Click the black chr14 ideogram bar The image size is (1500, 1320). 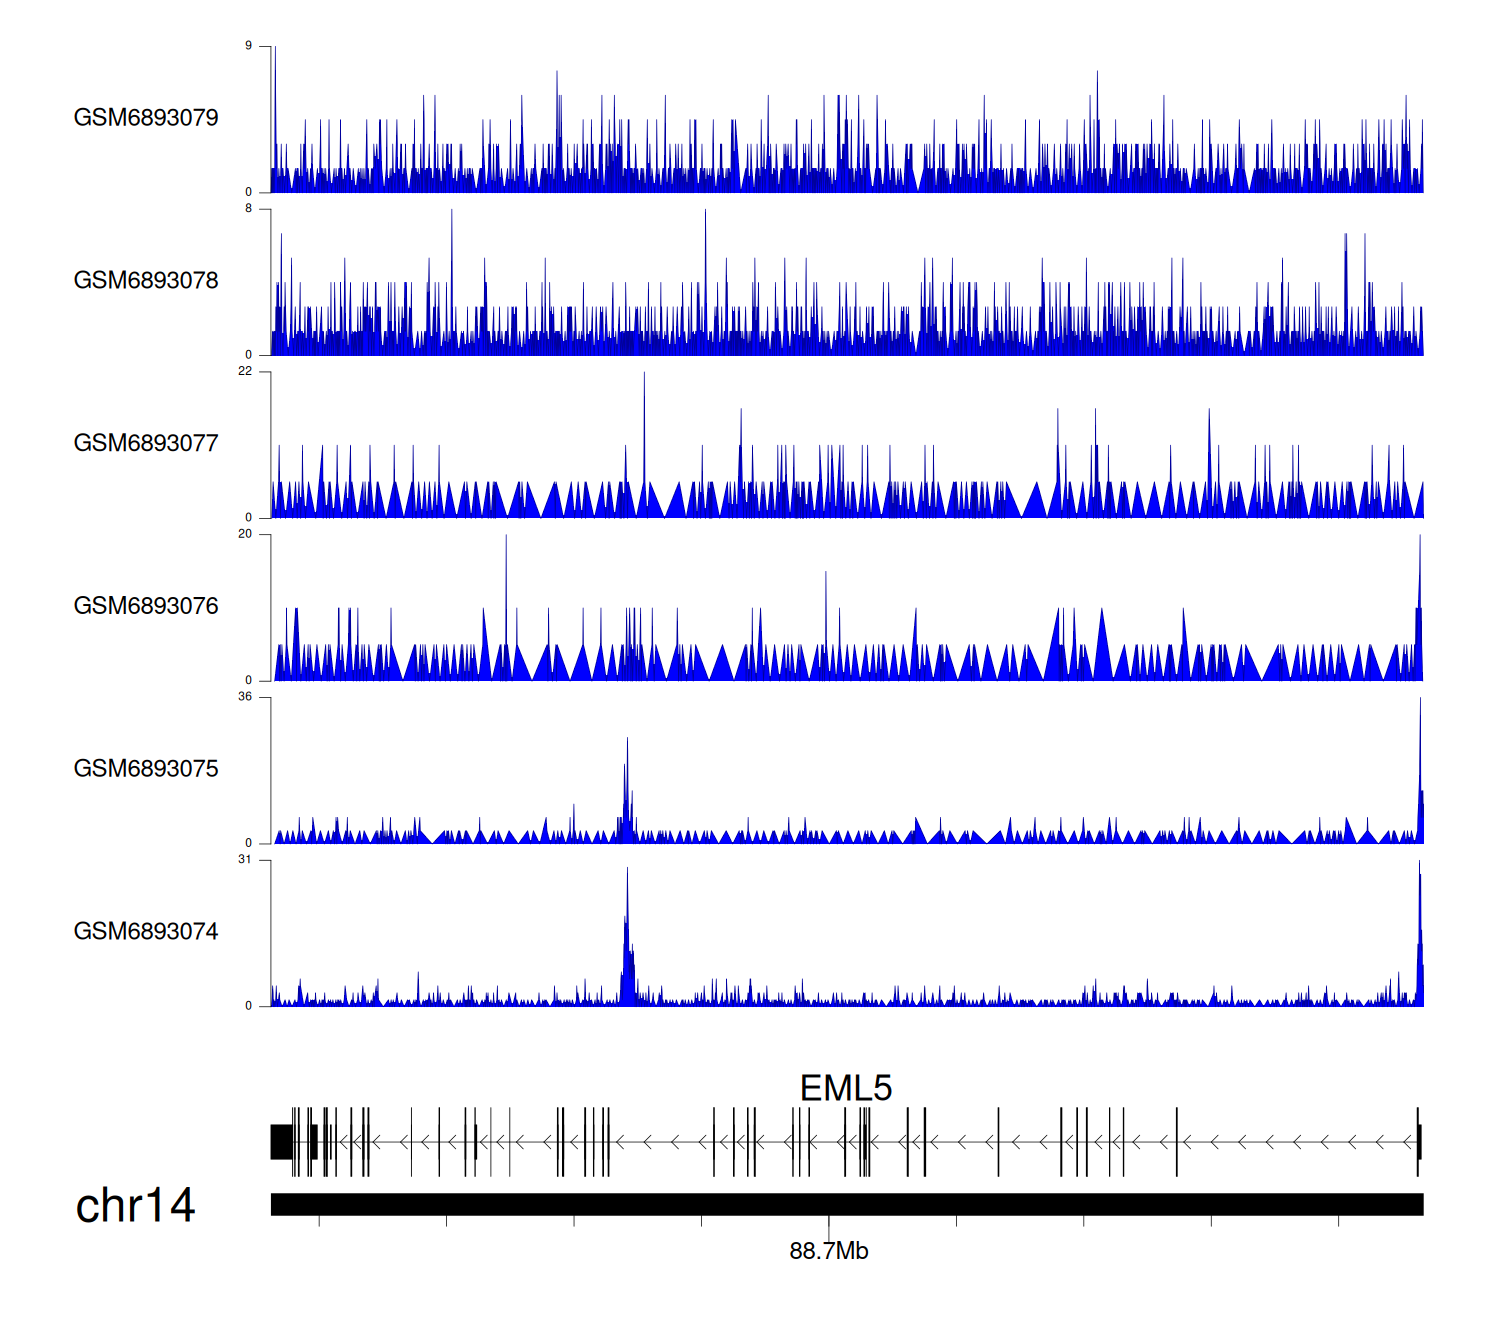[846, 1204]
